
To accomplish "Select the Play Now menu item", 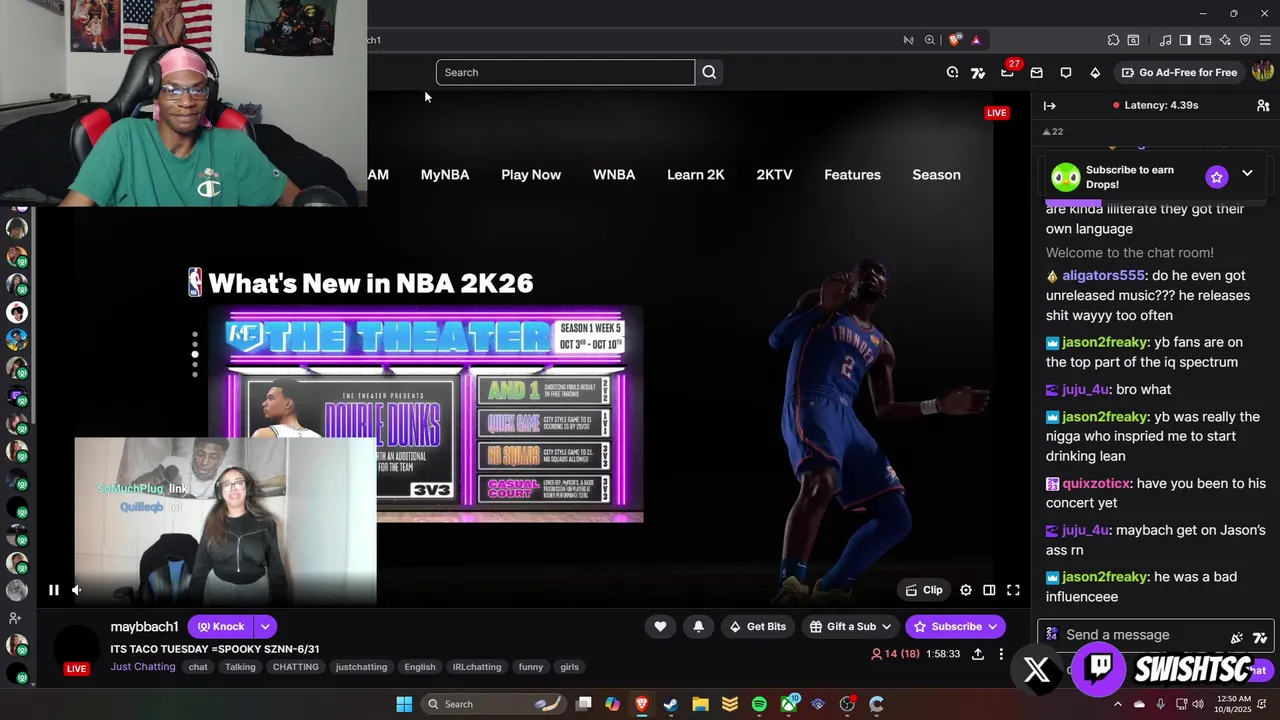I will (531, 174).
